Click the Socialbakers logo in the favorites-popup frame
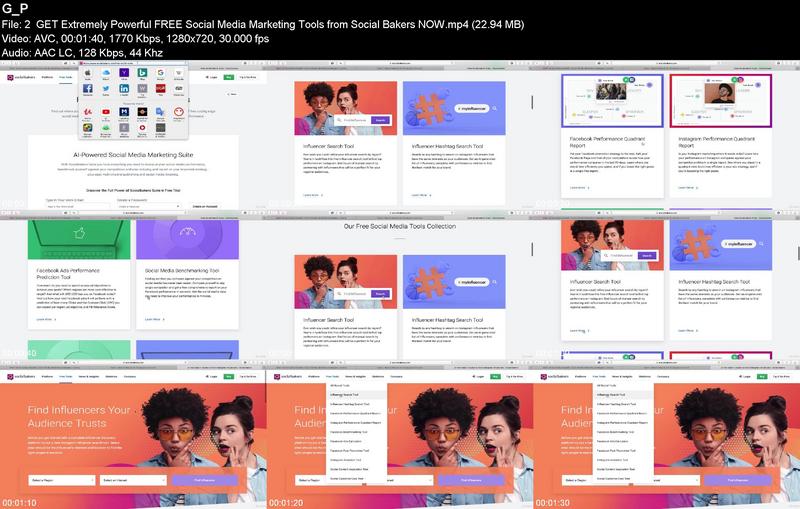800x509 pixels. pyautogui.click(x=21, y=77)
